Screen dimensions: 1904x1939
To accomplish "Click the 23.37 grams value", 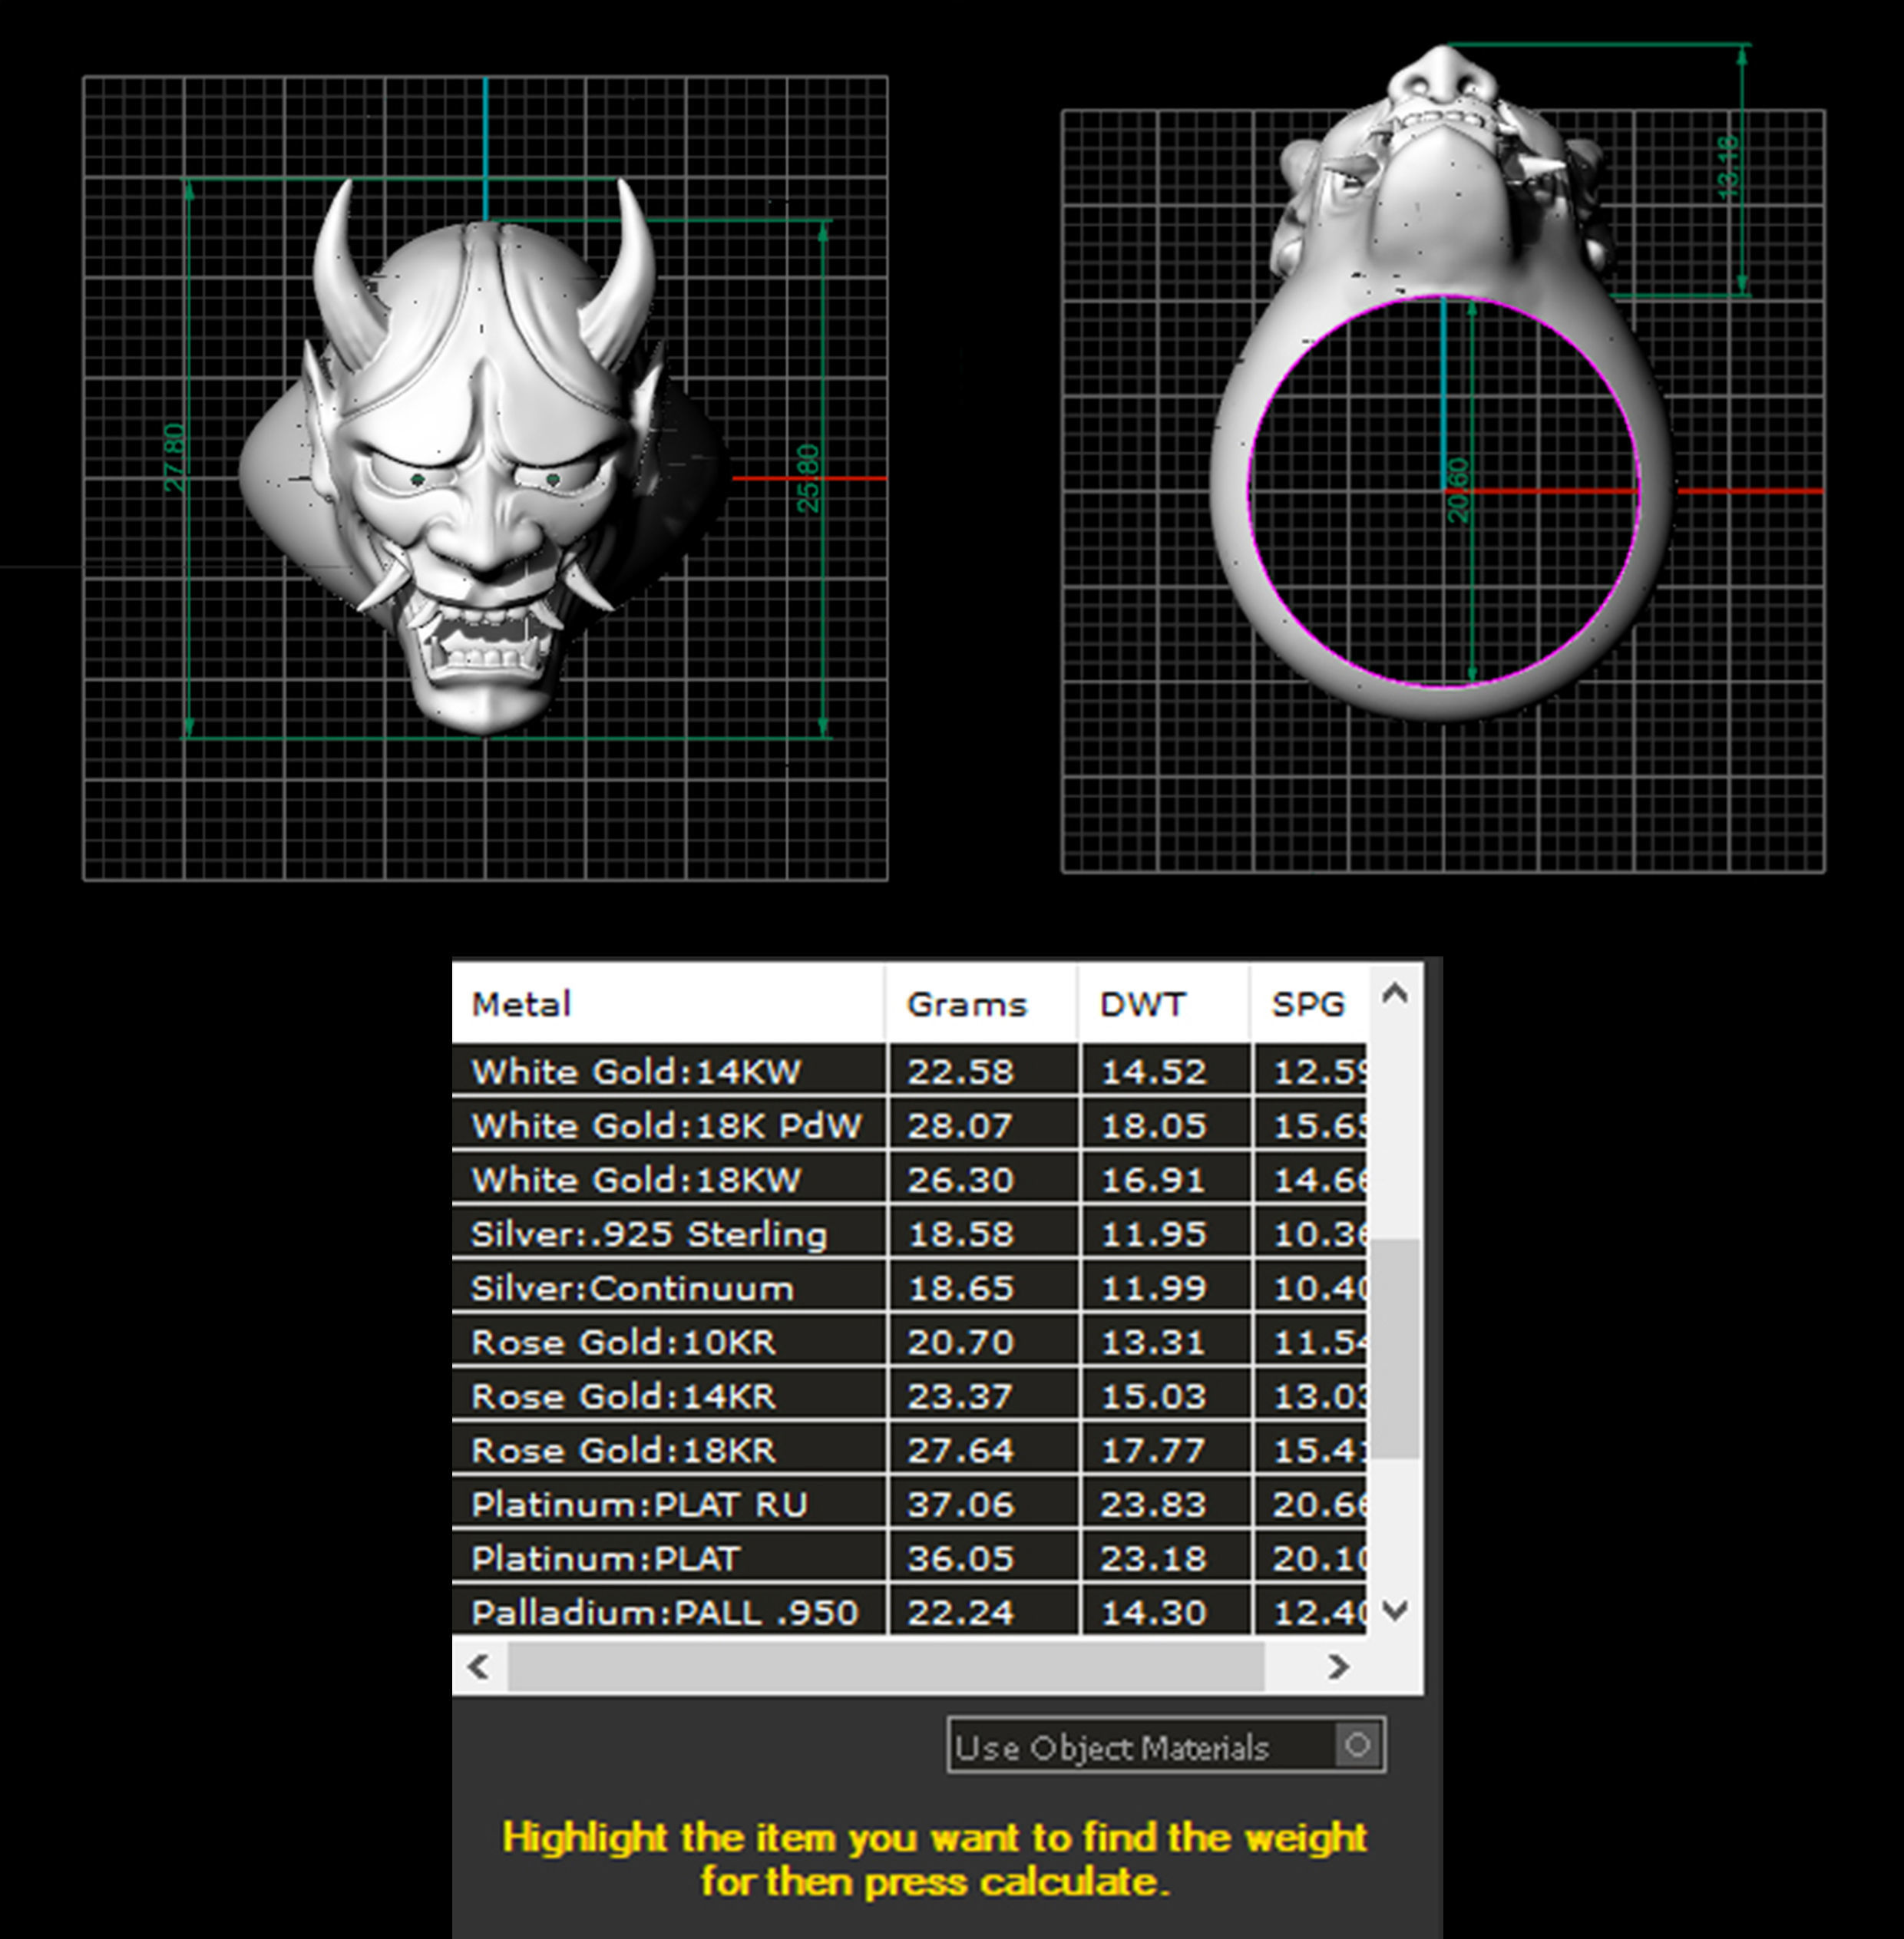I will [x=960, y=1396].
